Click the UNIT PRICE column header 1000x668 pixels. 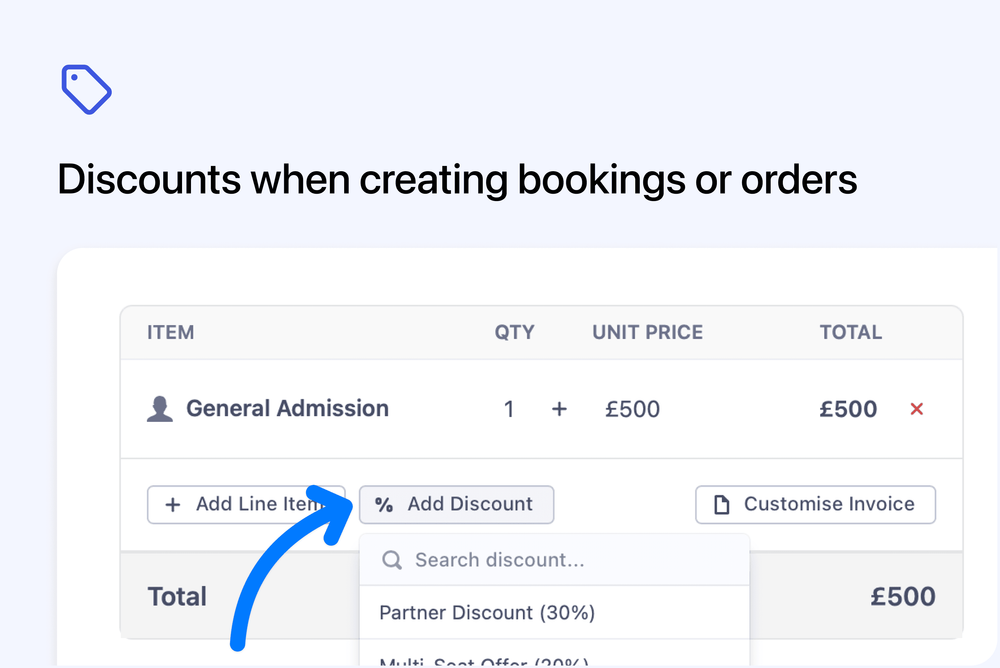647,332
